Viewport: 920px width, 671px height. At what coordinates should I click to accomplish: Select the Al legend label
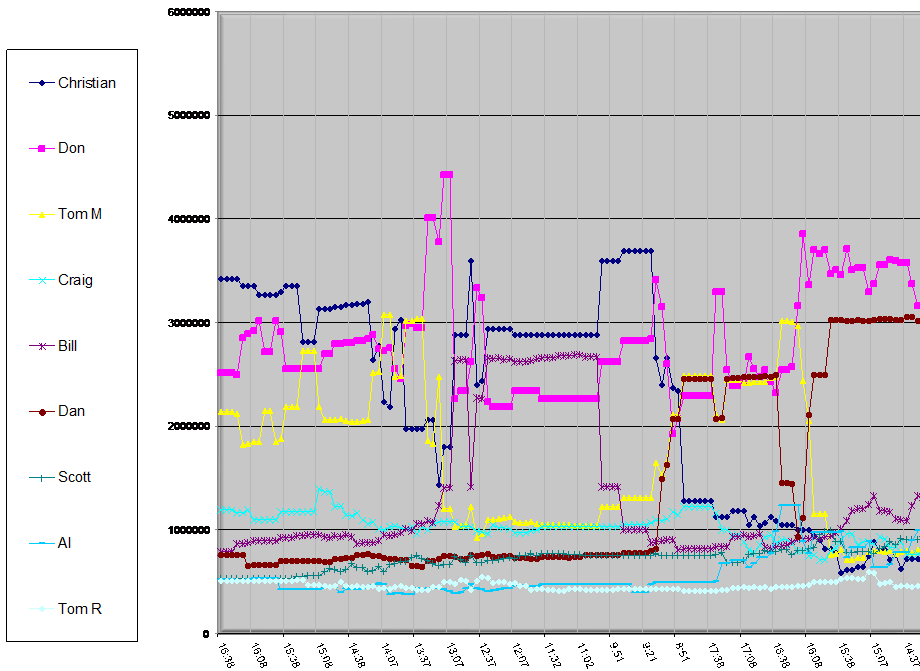coord(65,543)
